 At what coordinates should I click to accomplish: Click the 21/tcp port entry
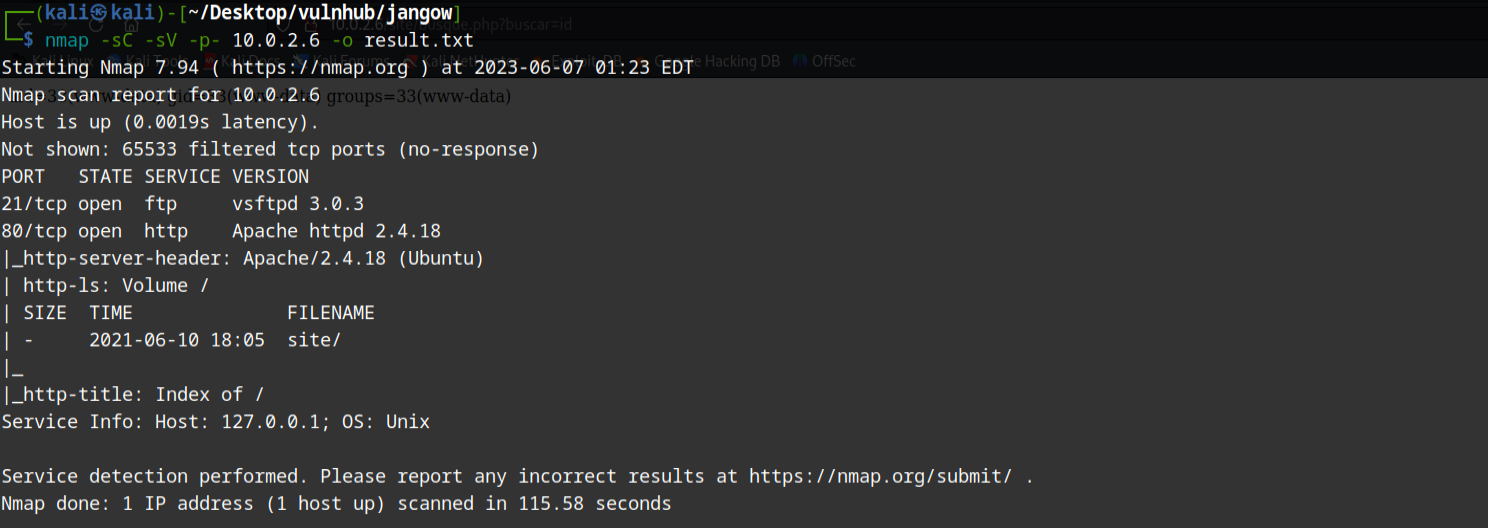point(33,204)
